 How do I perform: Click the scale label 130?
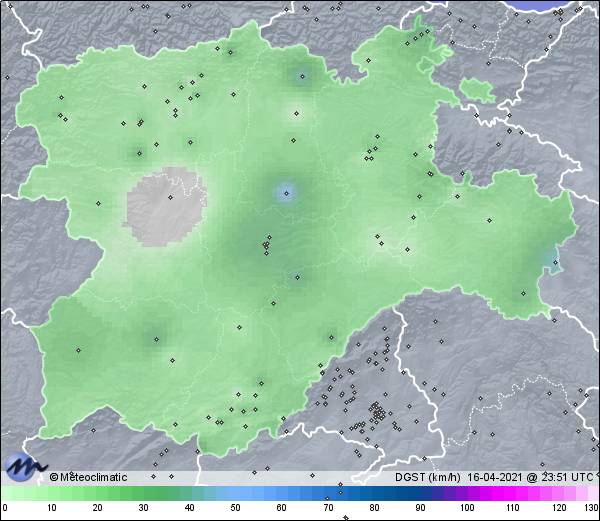point(592,508)
